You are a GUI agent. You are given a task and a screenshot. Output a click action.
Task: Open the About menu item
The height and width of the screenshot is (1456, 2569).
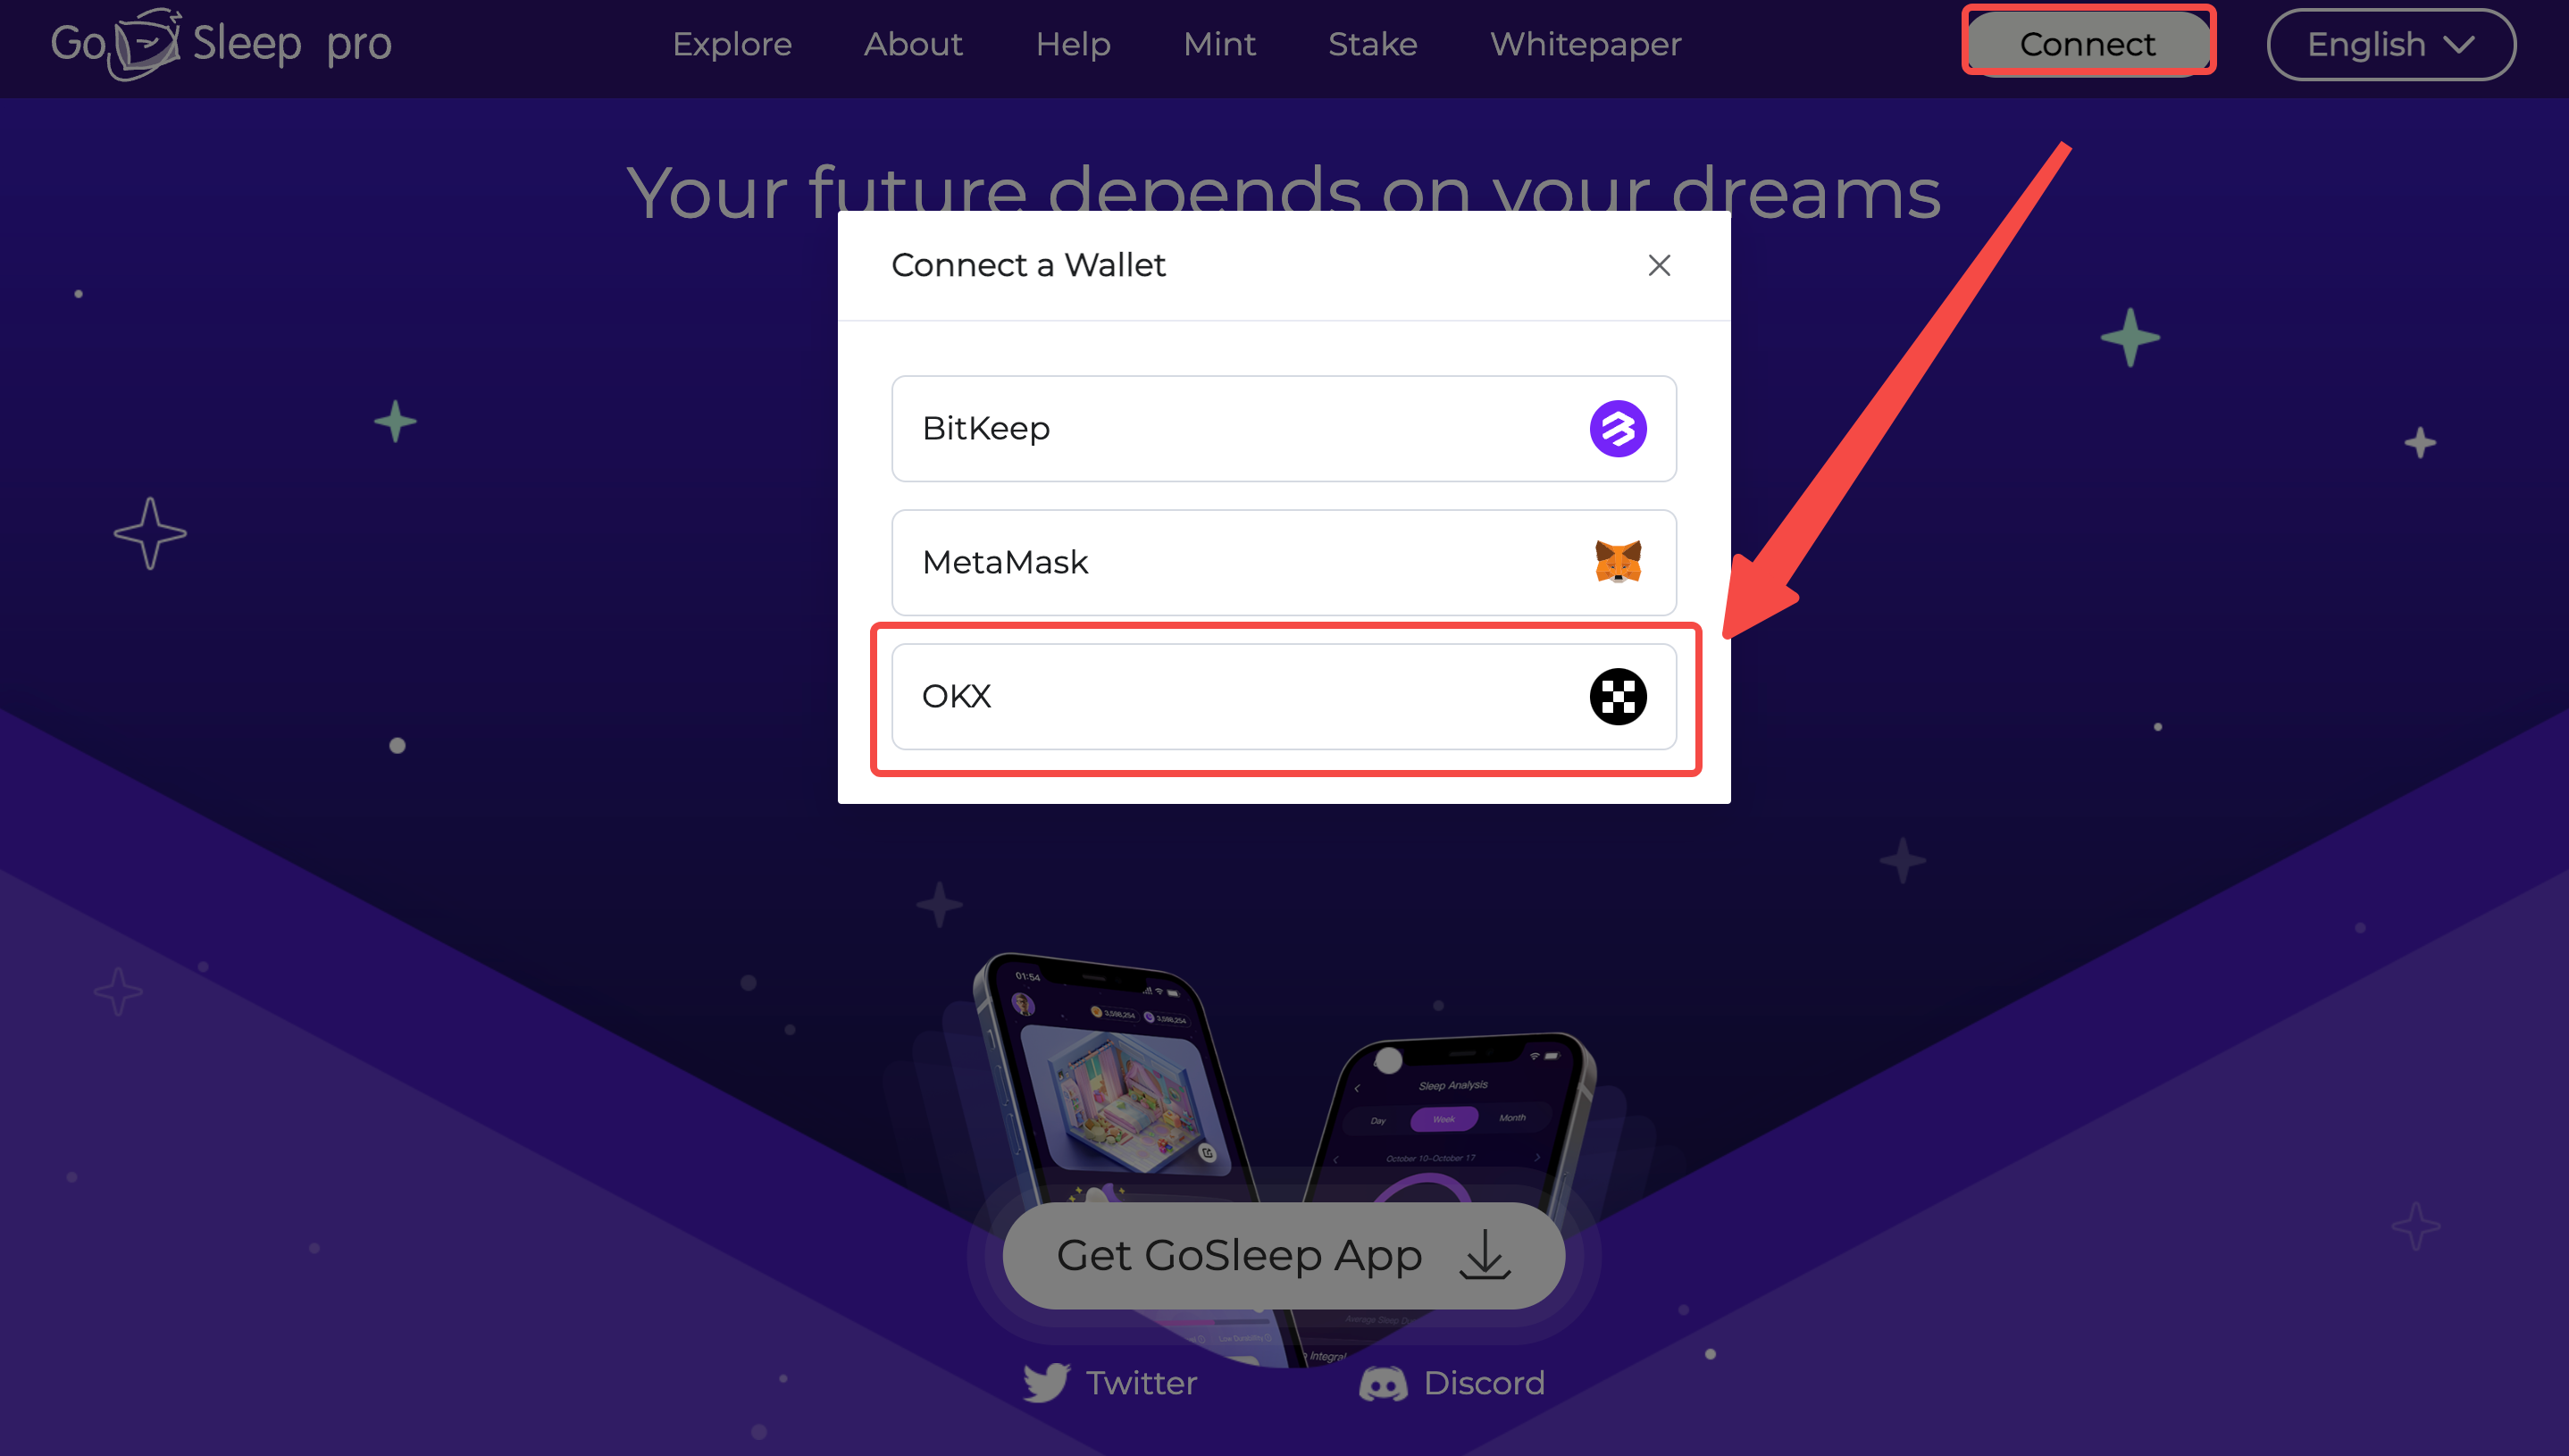tap(913, 44)
